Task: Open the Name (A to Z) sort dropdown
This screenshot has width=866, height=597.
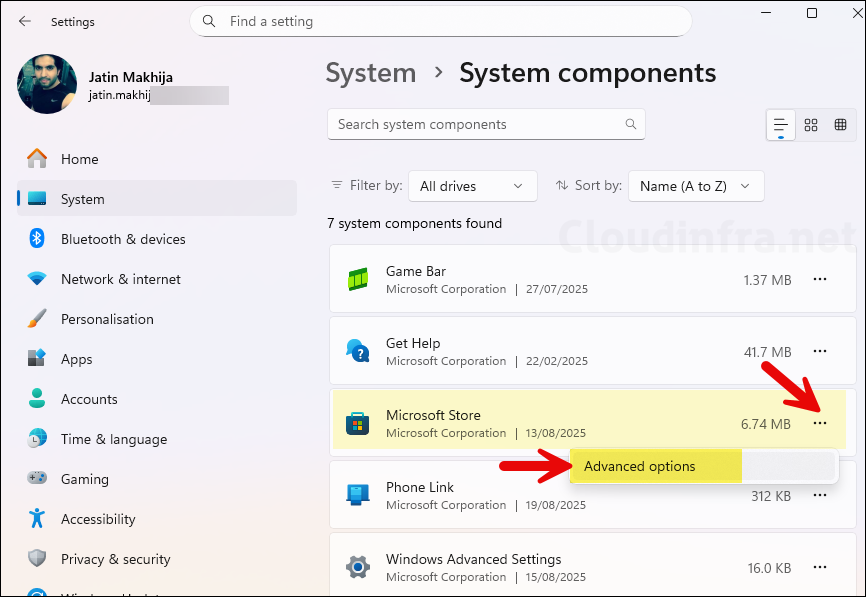Action: point(696,186)
